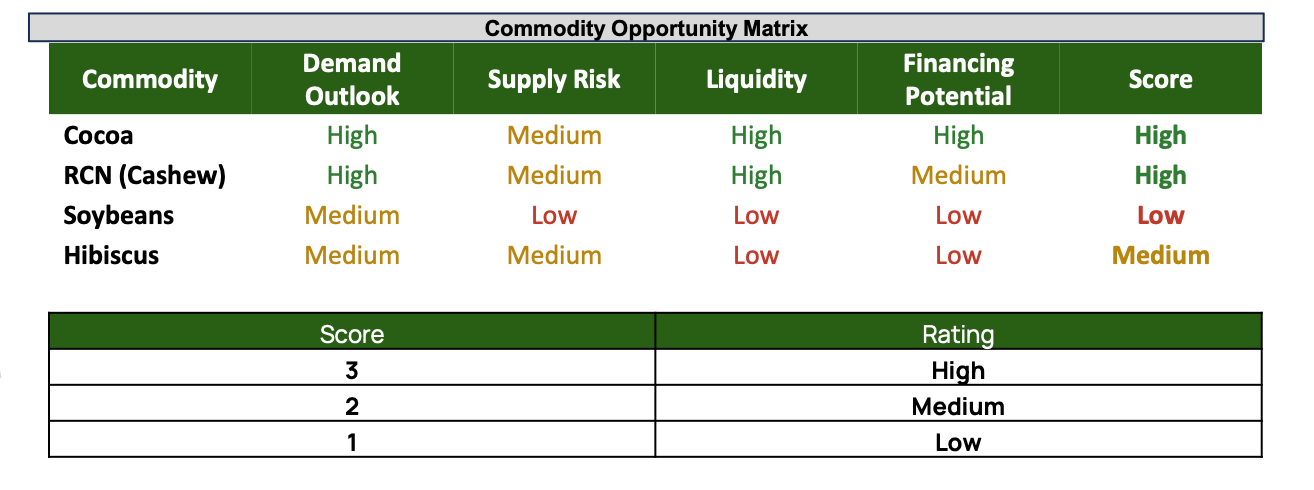The width and height of the screenshot is (1314, 490).
Task: Click Soybeans' bold Low score cell
Action: pyautogui.click(x=1160, y=215)
